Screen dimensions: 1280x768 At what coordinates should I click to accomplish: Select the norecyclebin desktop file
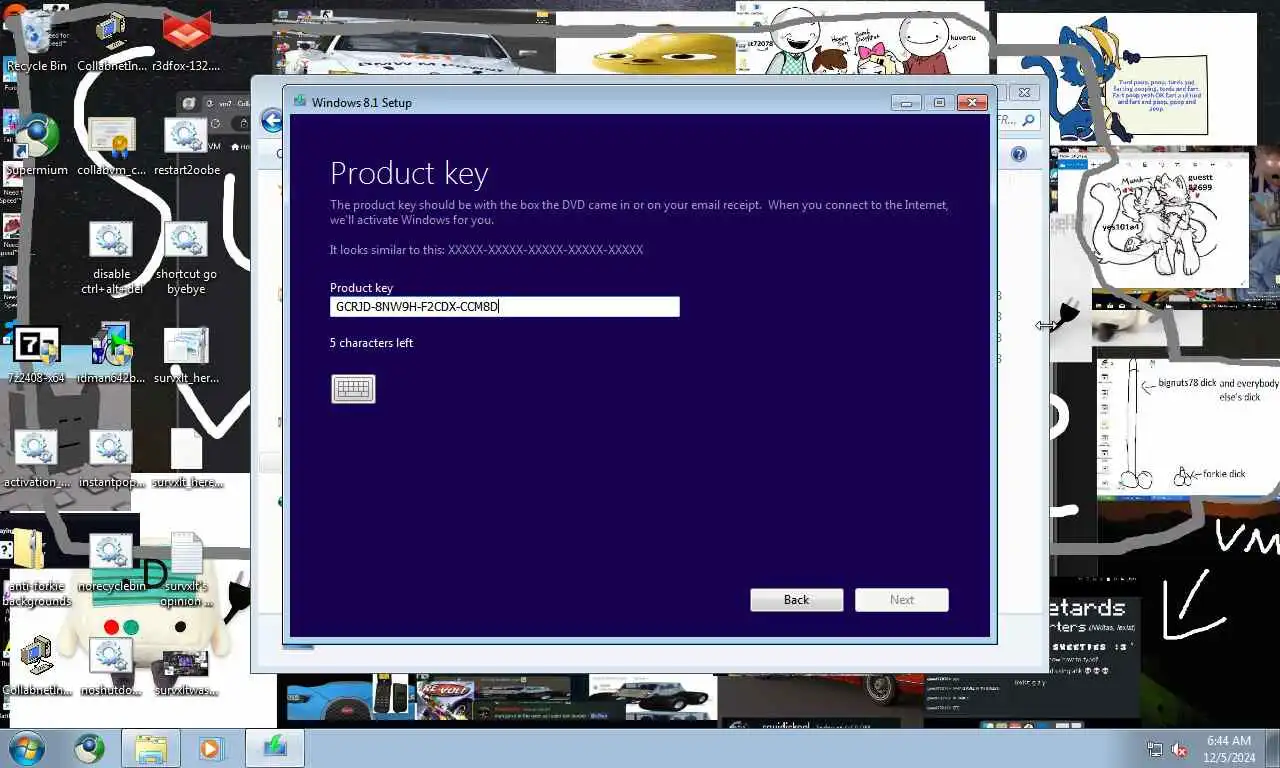pos(111,562)
